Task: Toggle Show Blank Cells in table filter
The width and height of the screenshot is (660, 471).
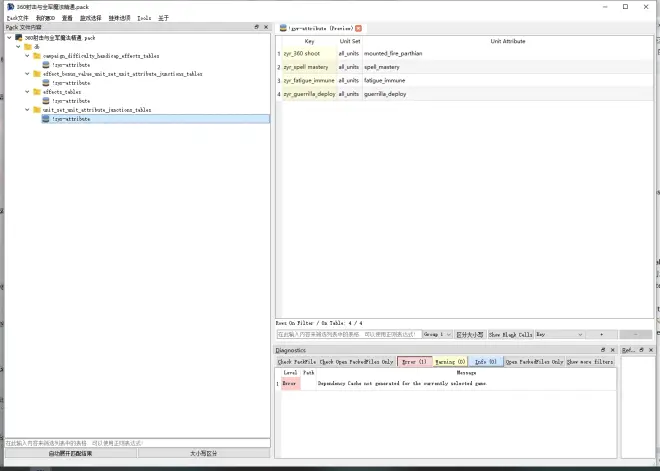Action: (509, 334)
